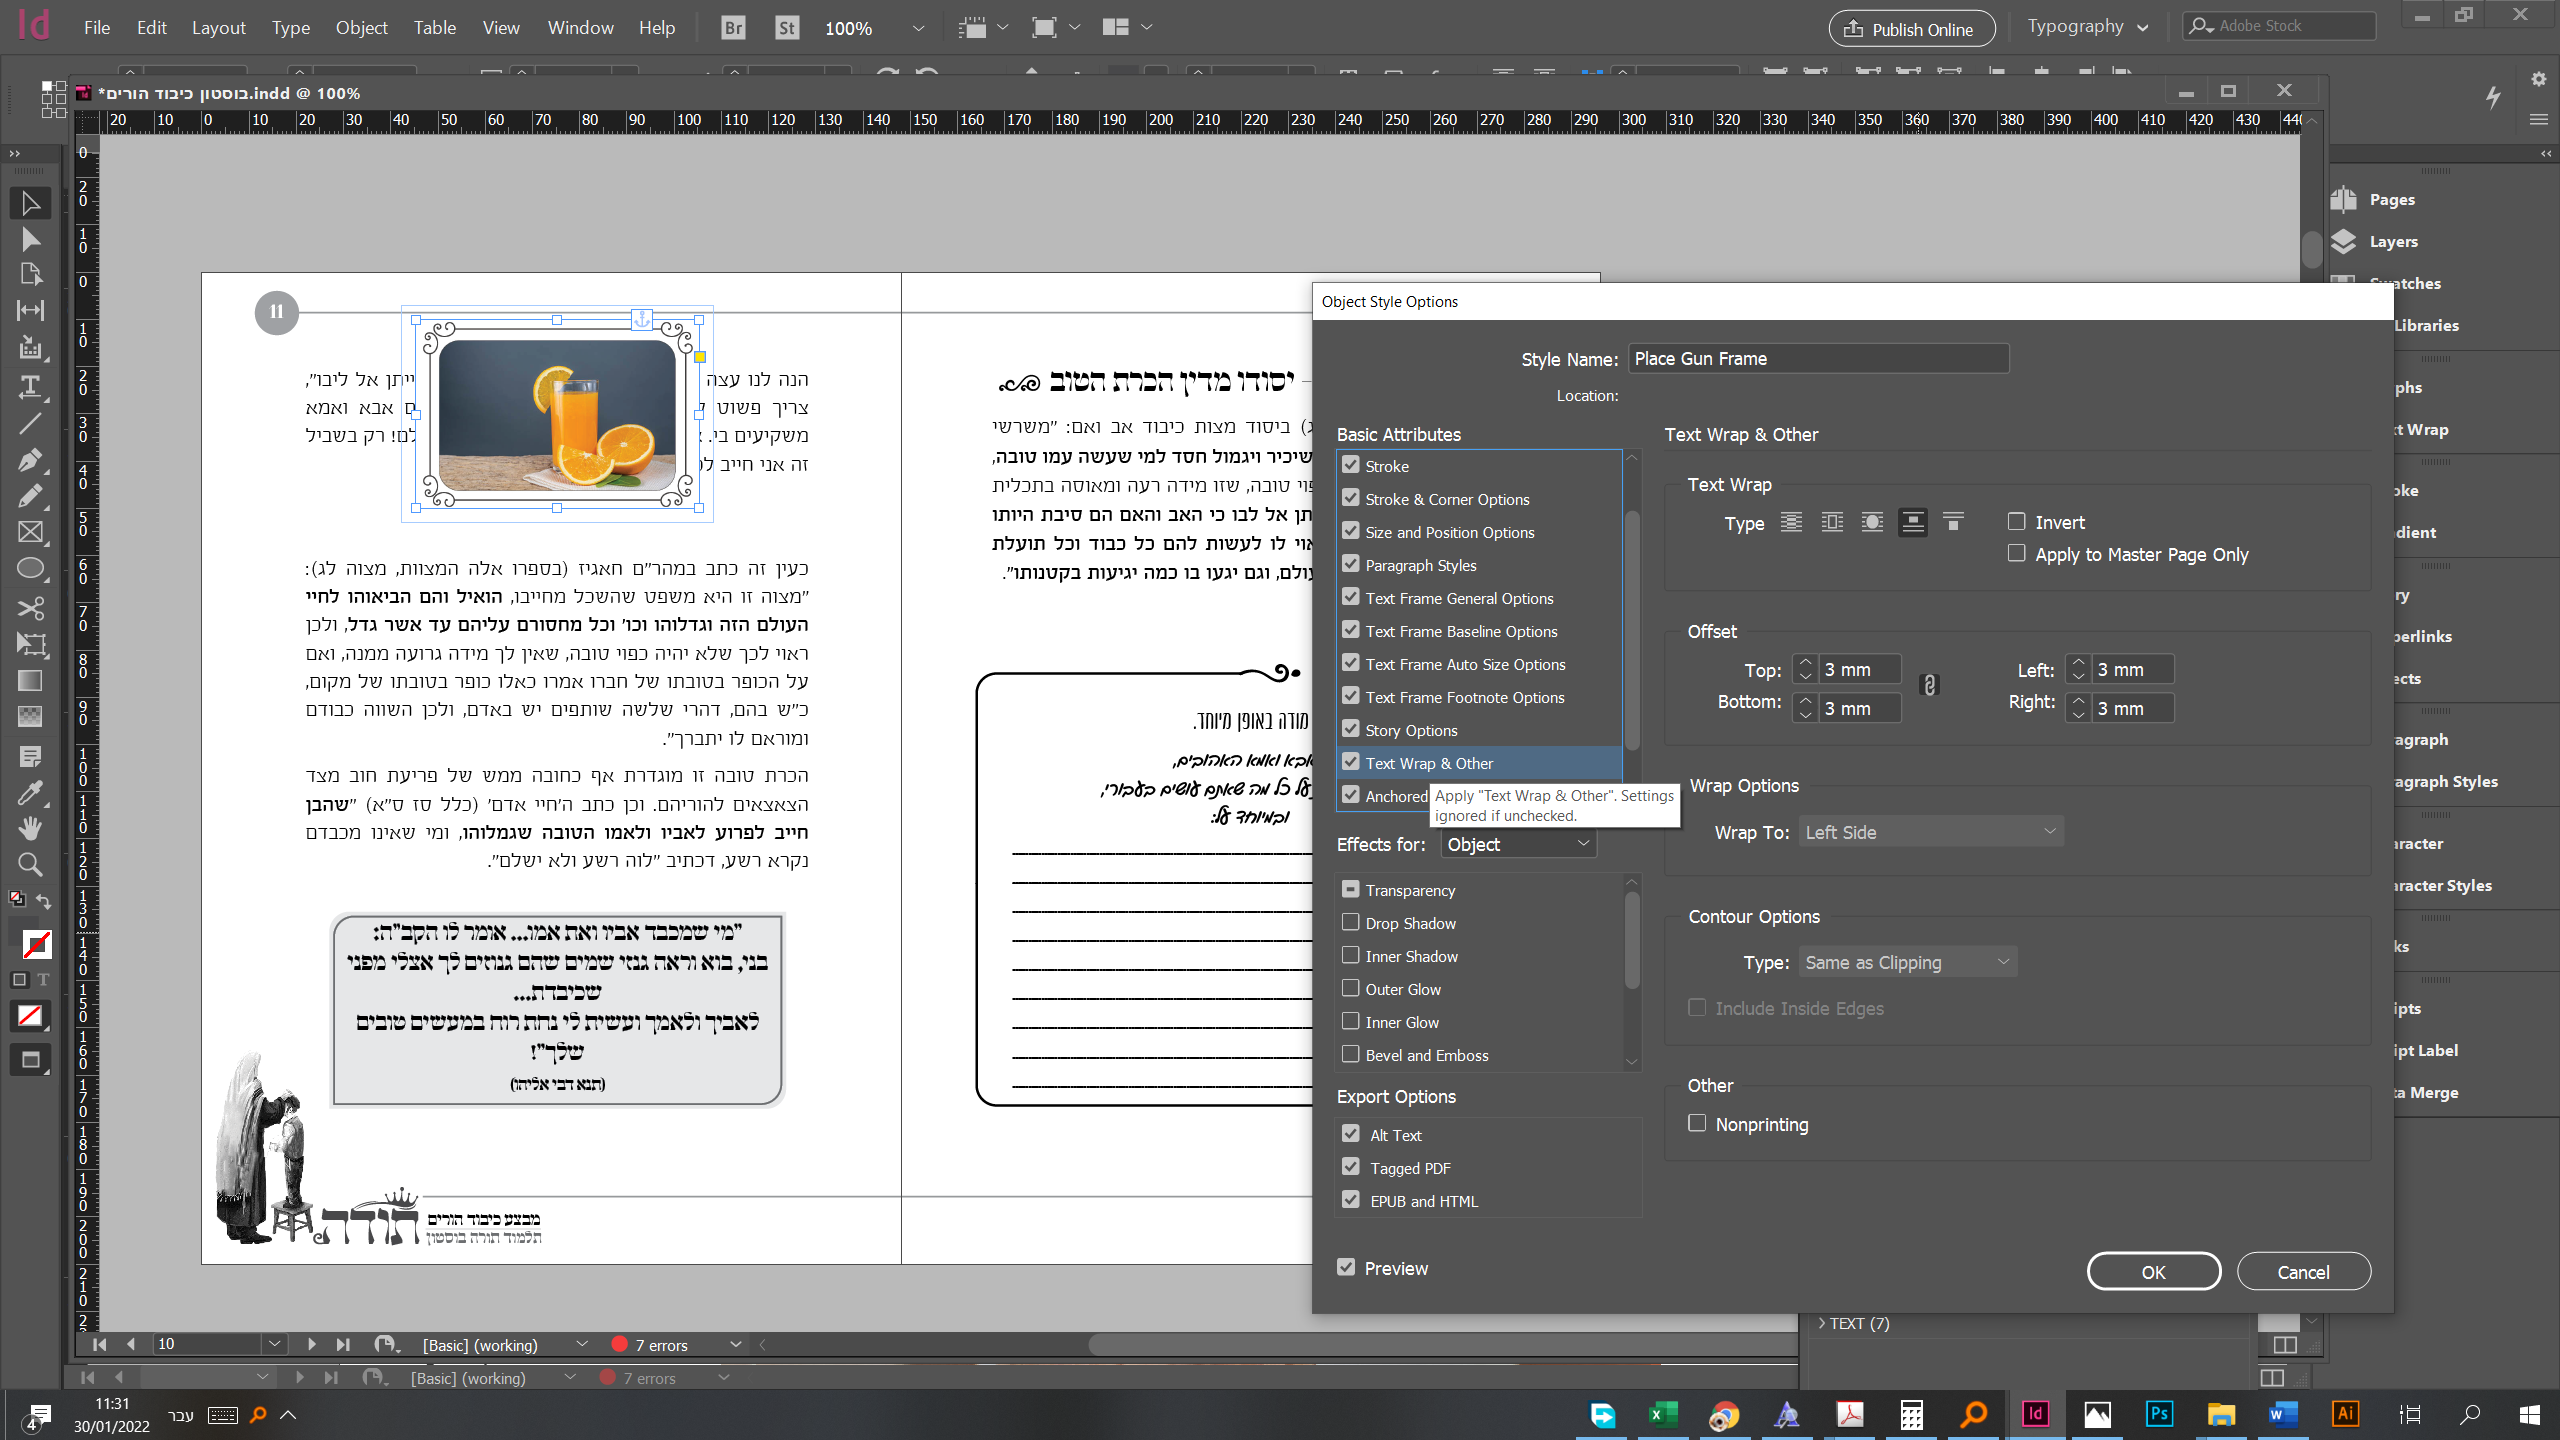Click OK in Object Style Options

click(x=2153, y=1272)
